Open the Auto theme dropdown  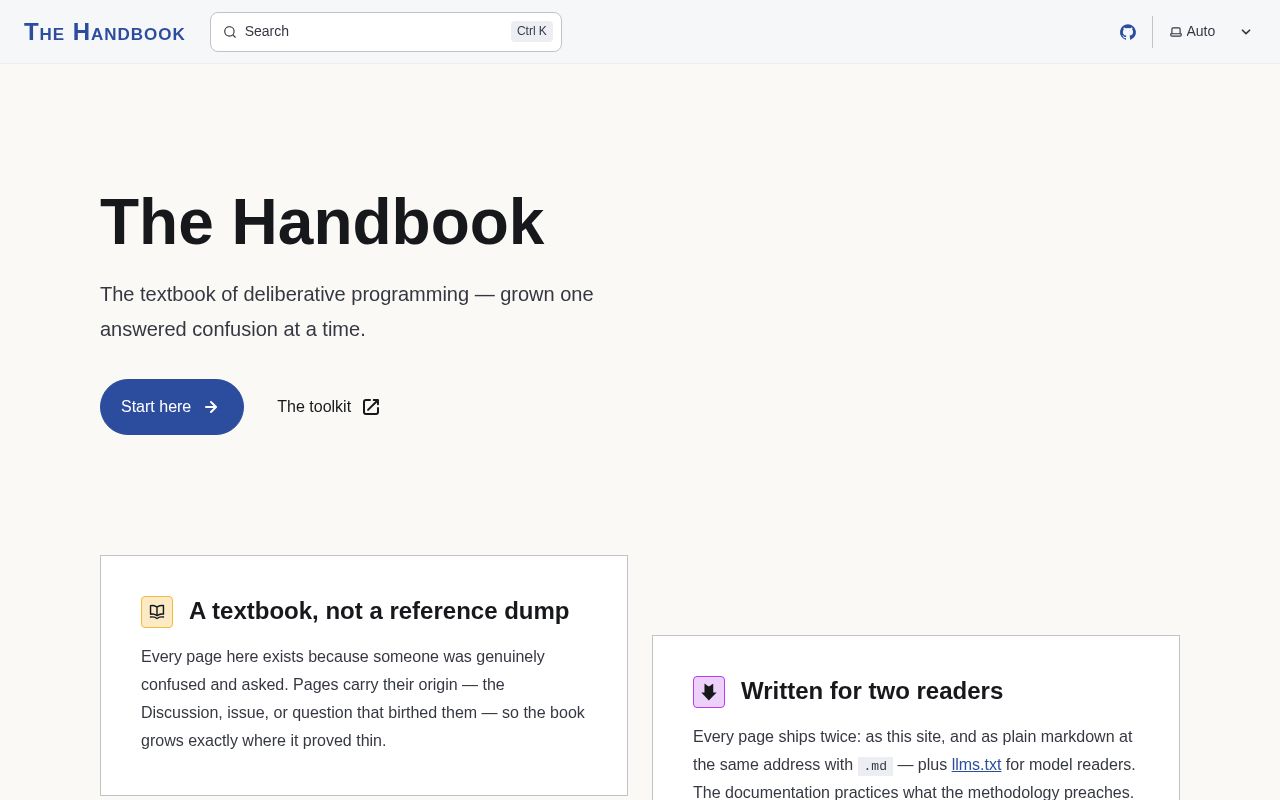(1211, 32)
